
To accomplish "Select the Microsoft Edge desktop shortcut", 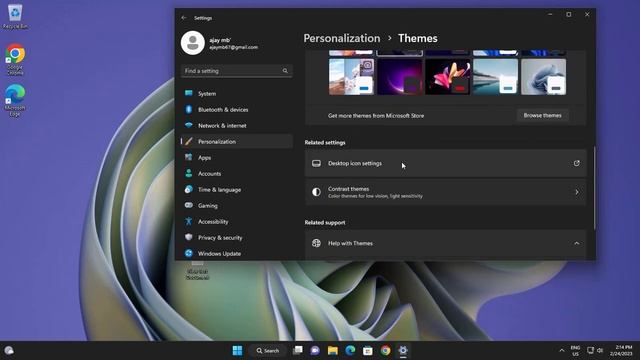I will coord(15,100).
